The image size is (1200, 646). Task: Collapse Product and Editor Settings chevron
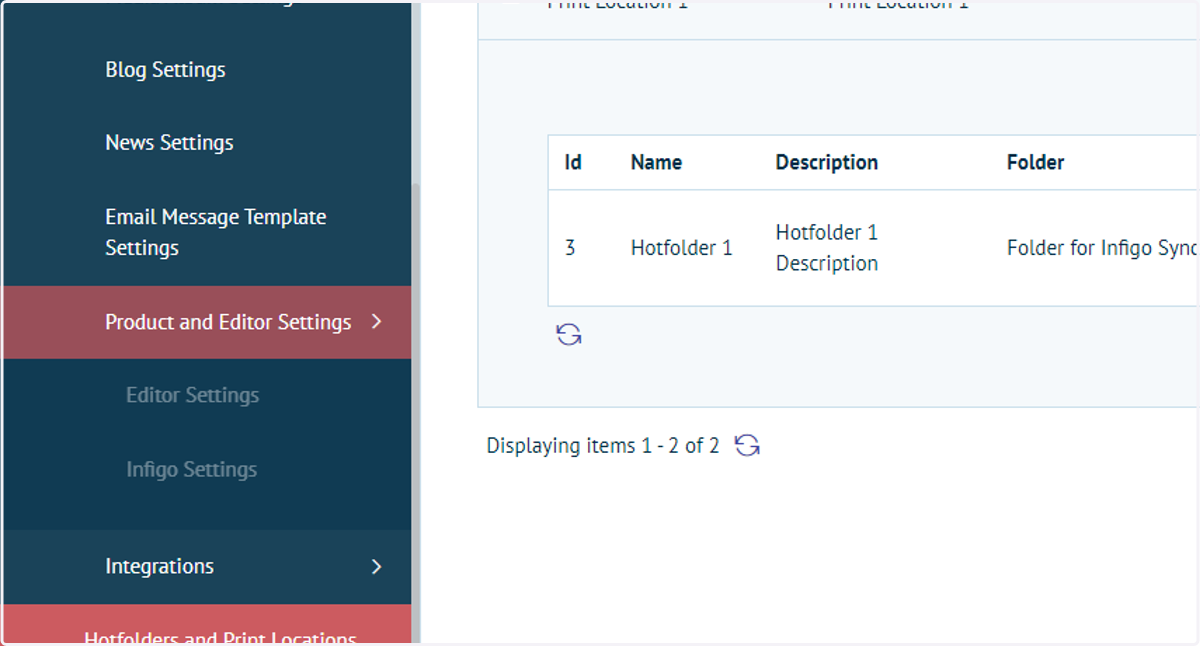tap(377, 321)
